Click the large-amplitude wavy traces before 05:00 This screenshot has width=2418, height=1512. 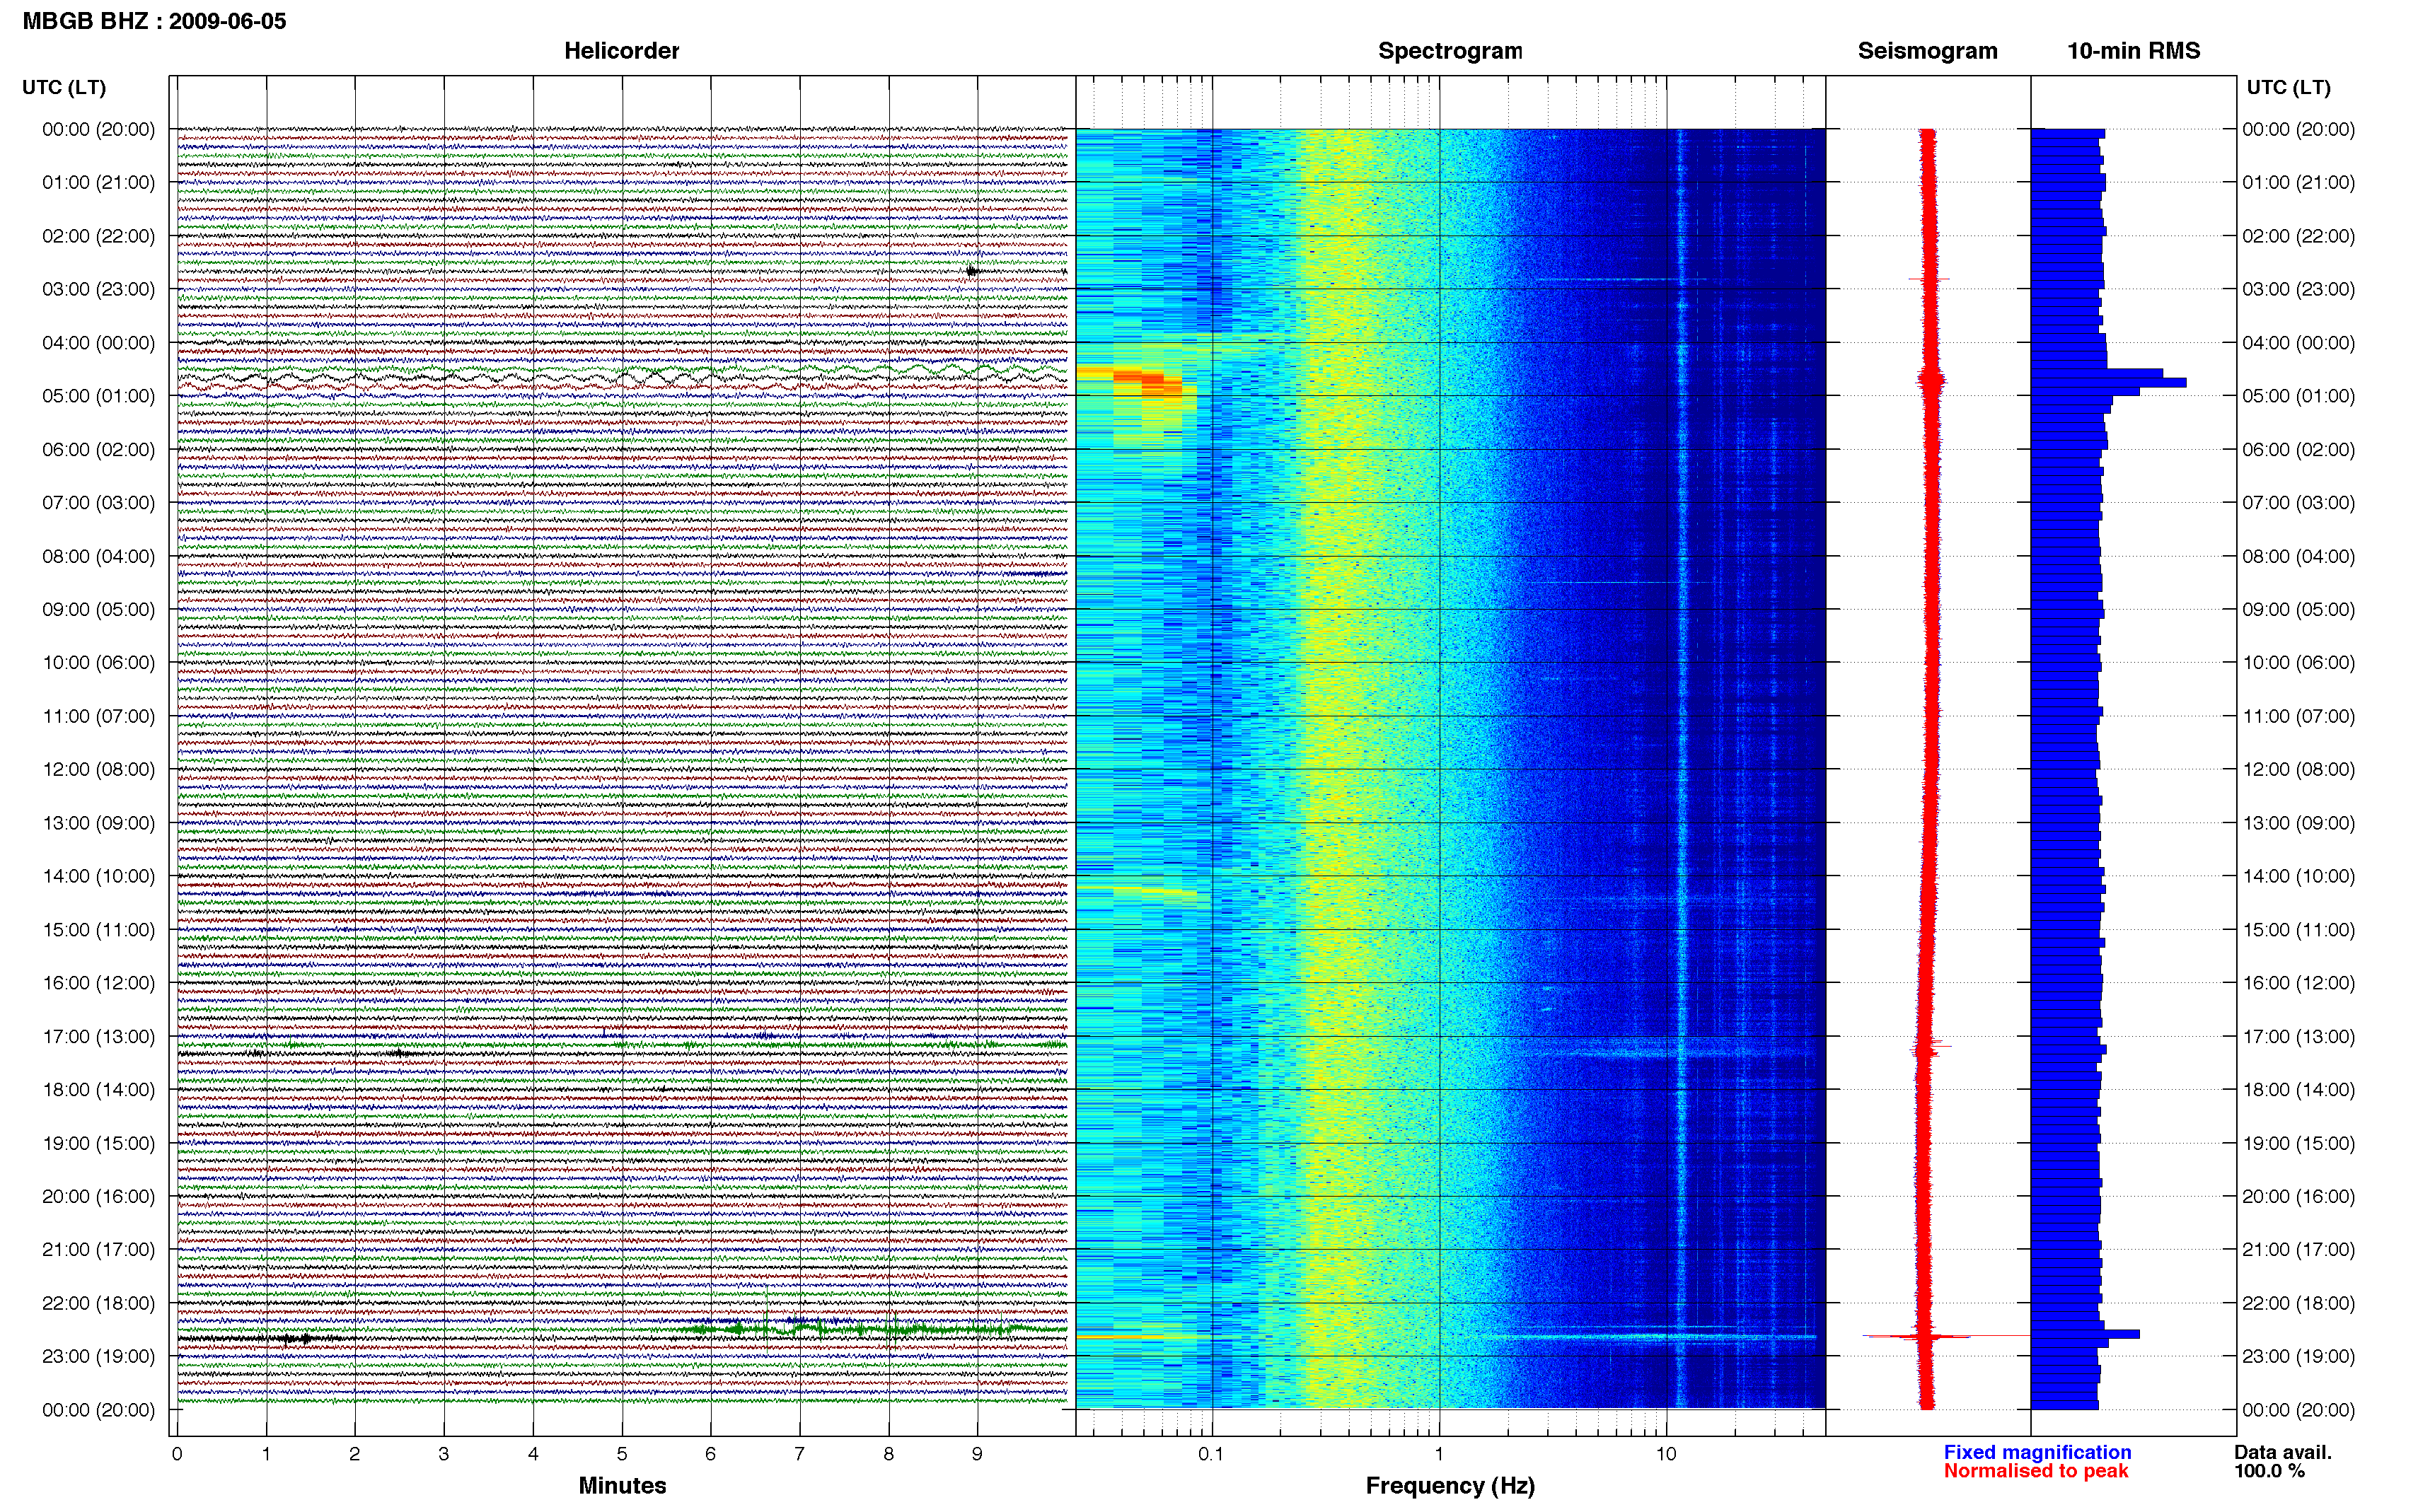pyautogui.click(x=622, y=377)
